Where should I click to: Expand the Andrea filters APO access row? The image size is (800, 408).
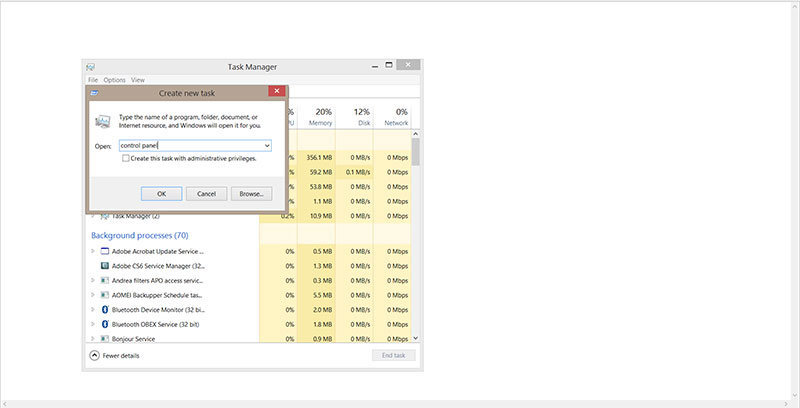point(92,280)
